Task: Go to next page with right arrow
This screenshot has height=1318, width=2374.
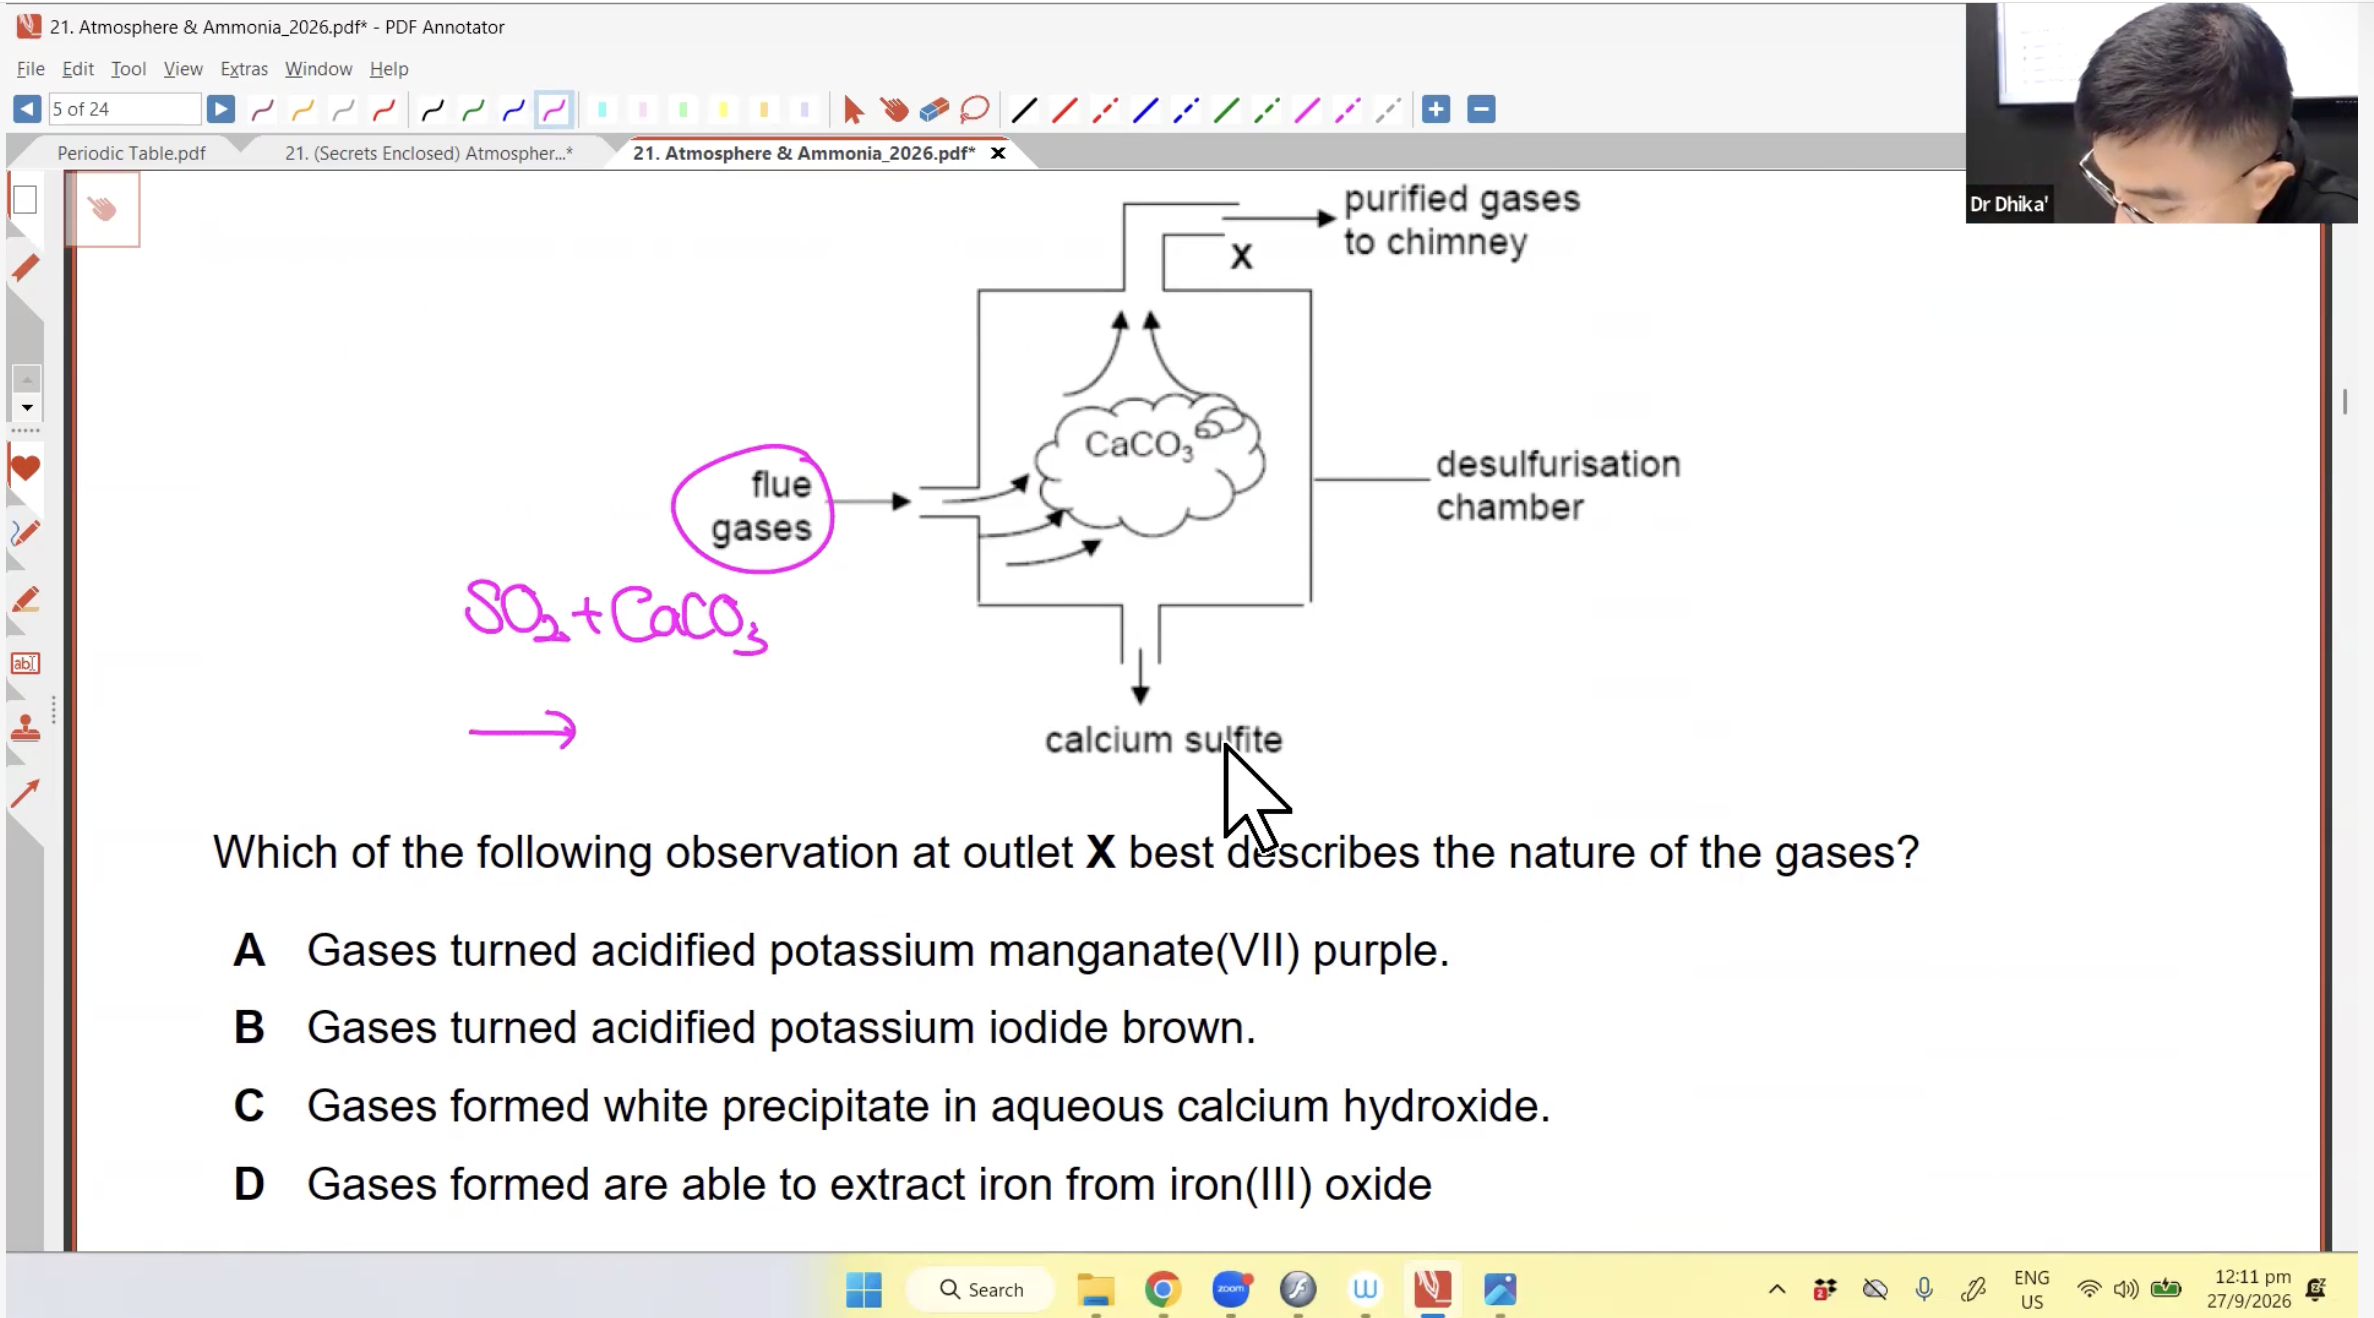Action: [x=220, y=109]
